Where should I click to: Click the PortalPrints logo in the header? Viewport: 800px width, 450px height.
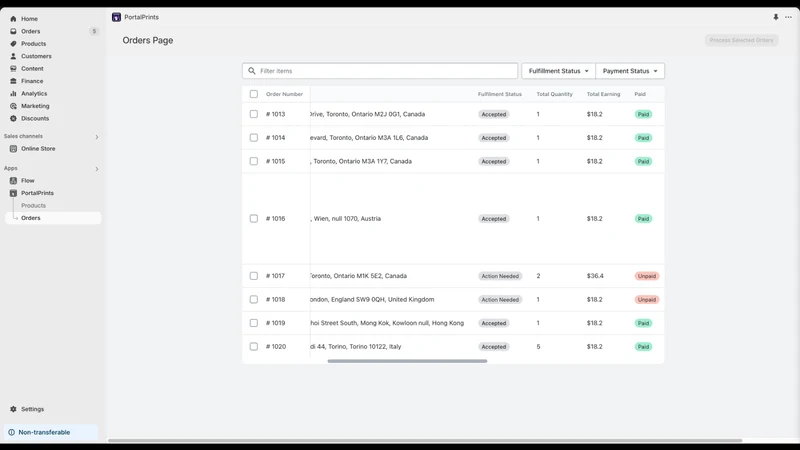(x=116, y=17)
